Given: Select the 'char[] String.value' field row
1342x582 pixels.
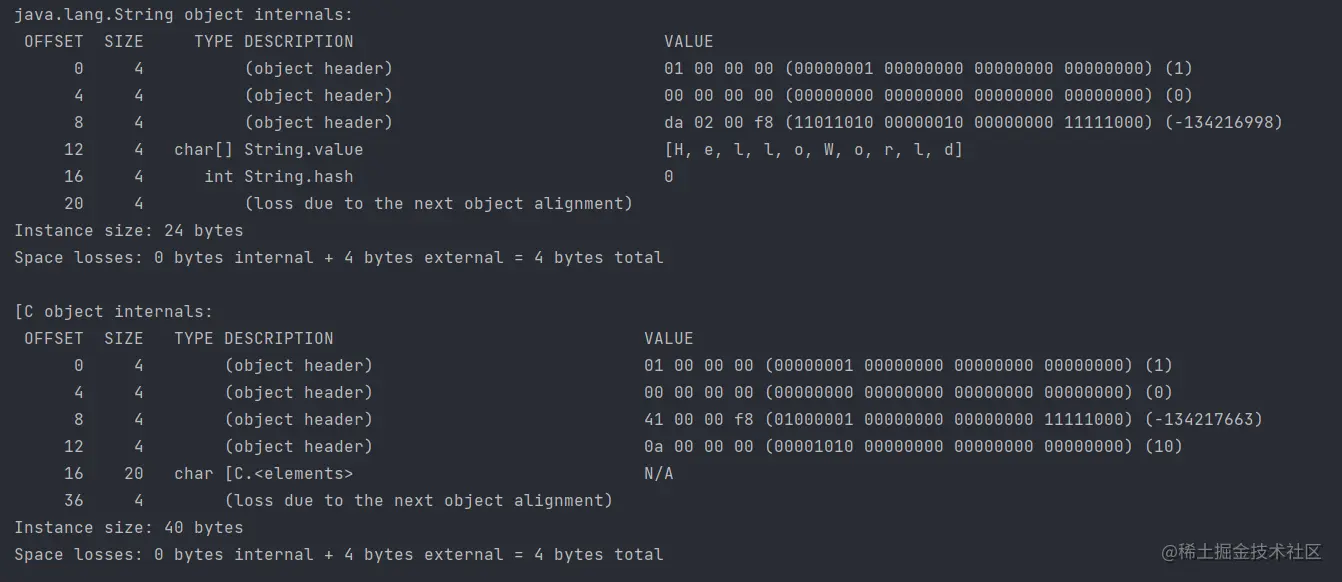Looking at the screenshot, I should (x=268, y=150).
